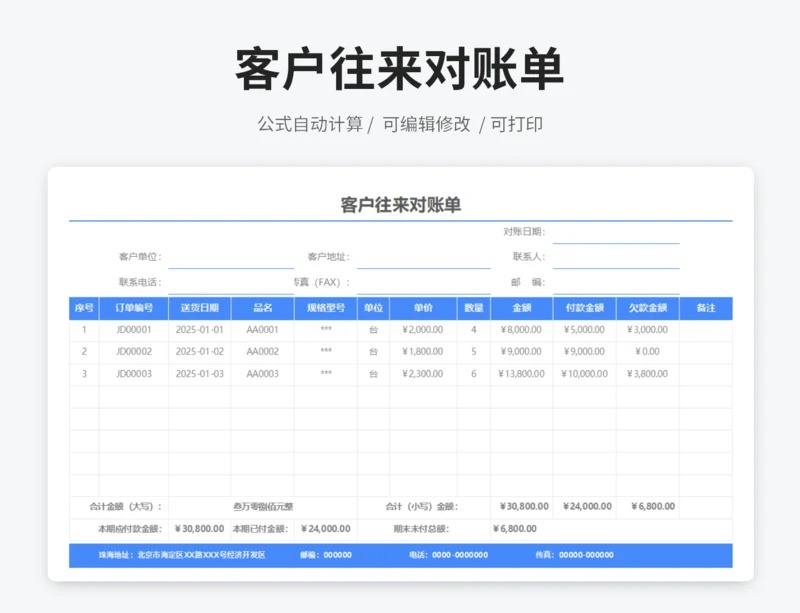
Task: Click delivery date 2025-01-03
Action: coord(199,374)
